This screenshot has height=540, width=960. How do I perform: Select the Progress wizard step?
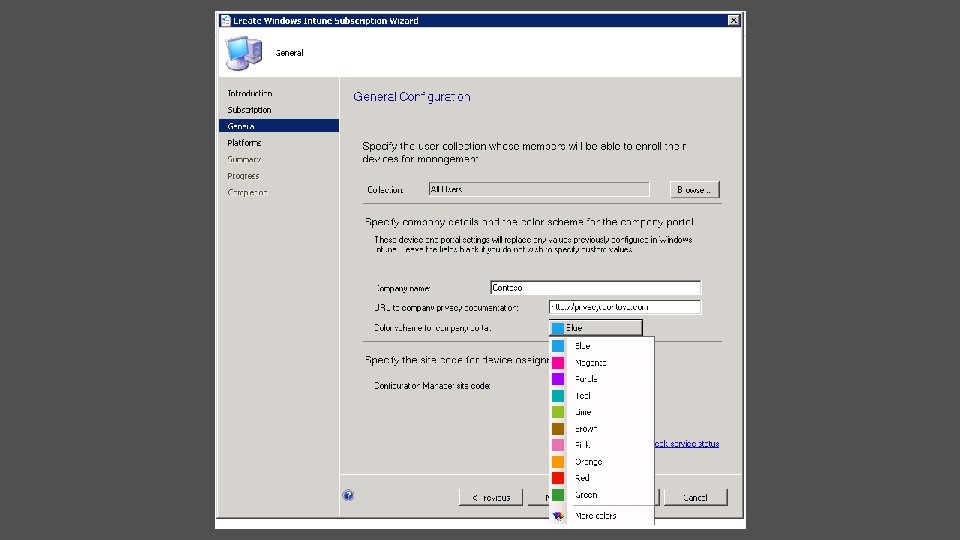pyautogui.click(x=243, y=176)
